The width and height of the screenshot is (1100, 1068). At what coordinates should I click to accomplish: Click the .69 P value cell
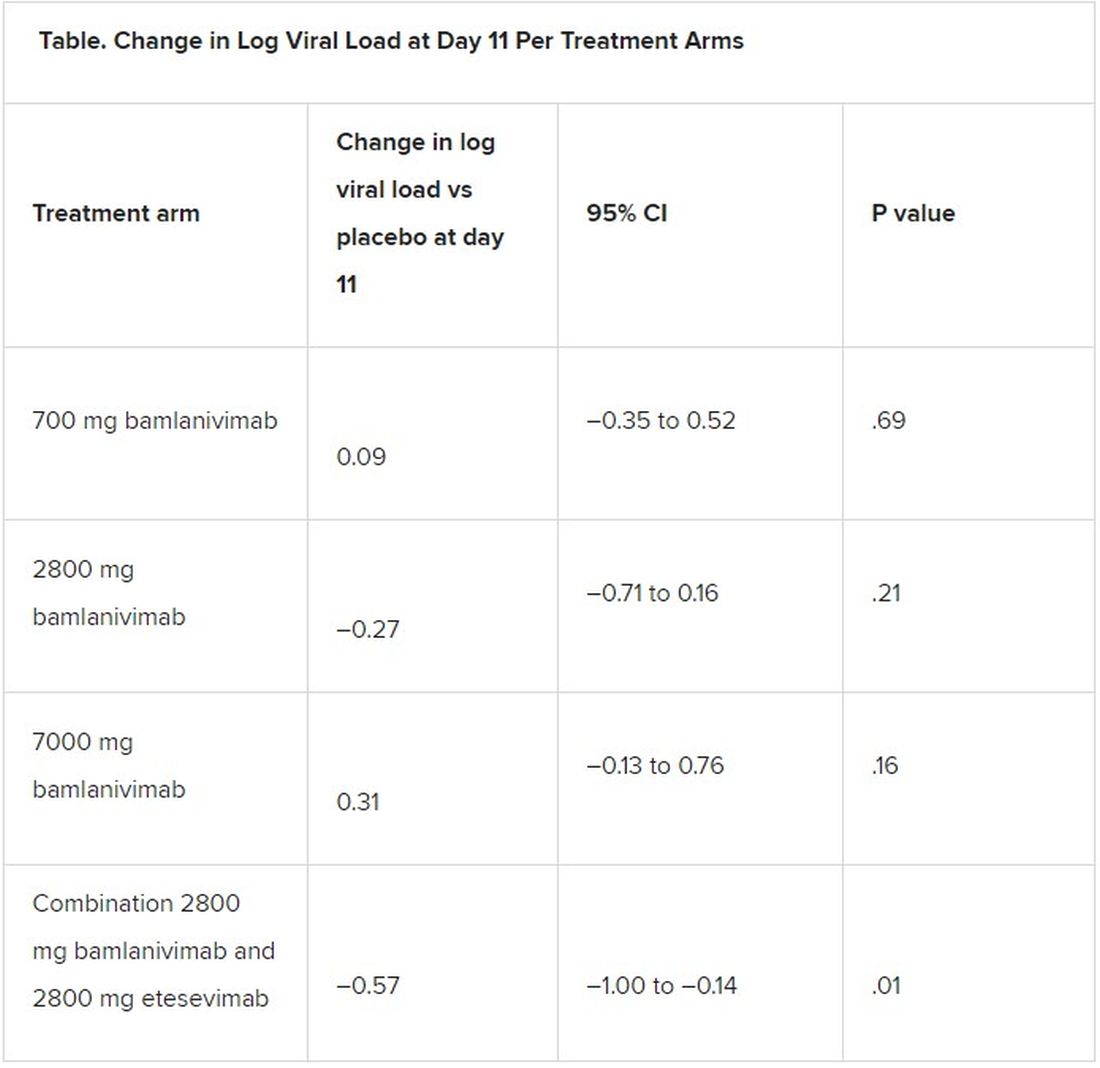[x=888, y=420]
